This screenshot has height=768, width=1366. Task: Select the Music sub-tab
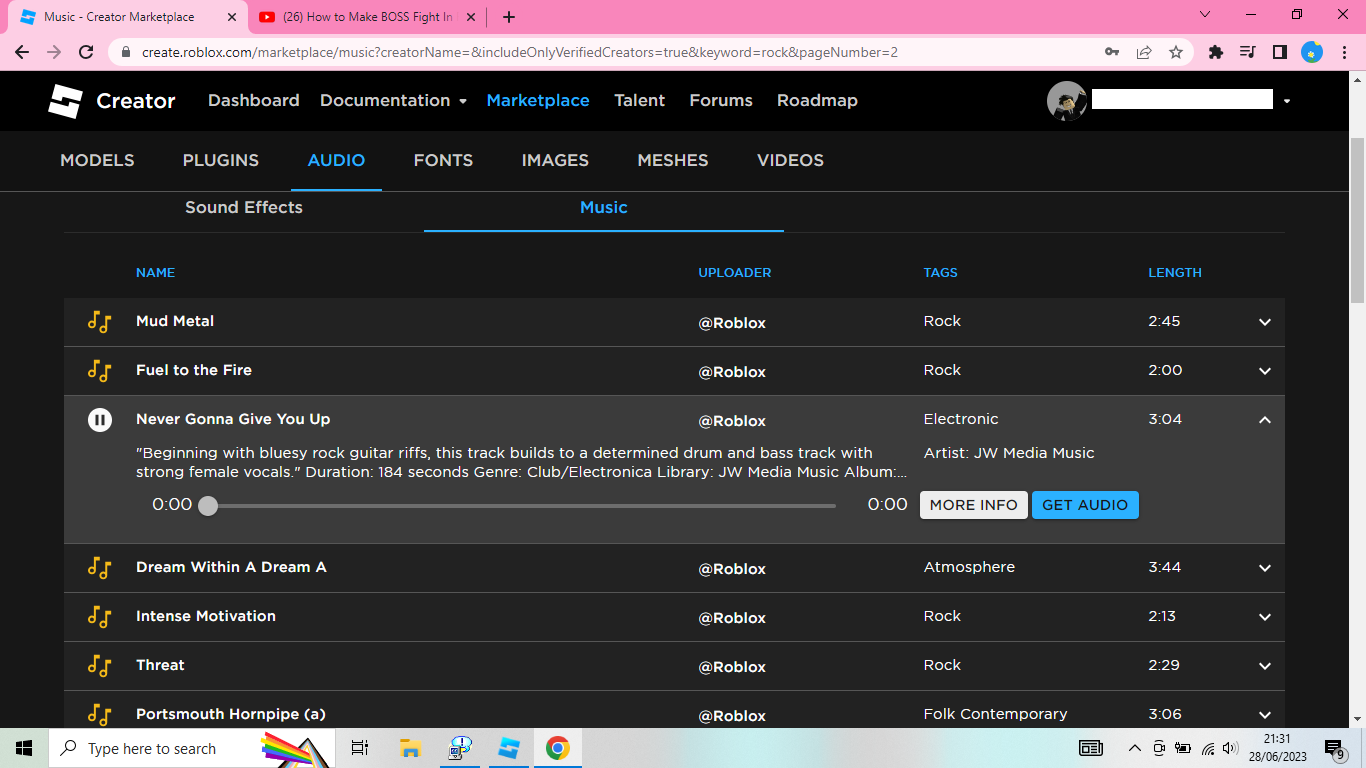604,208
